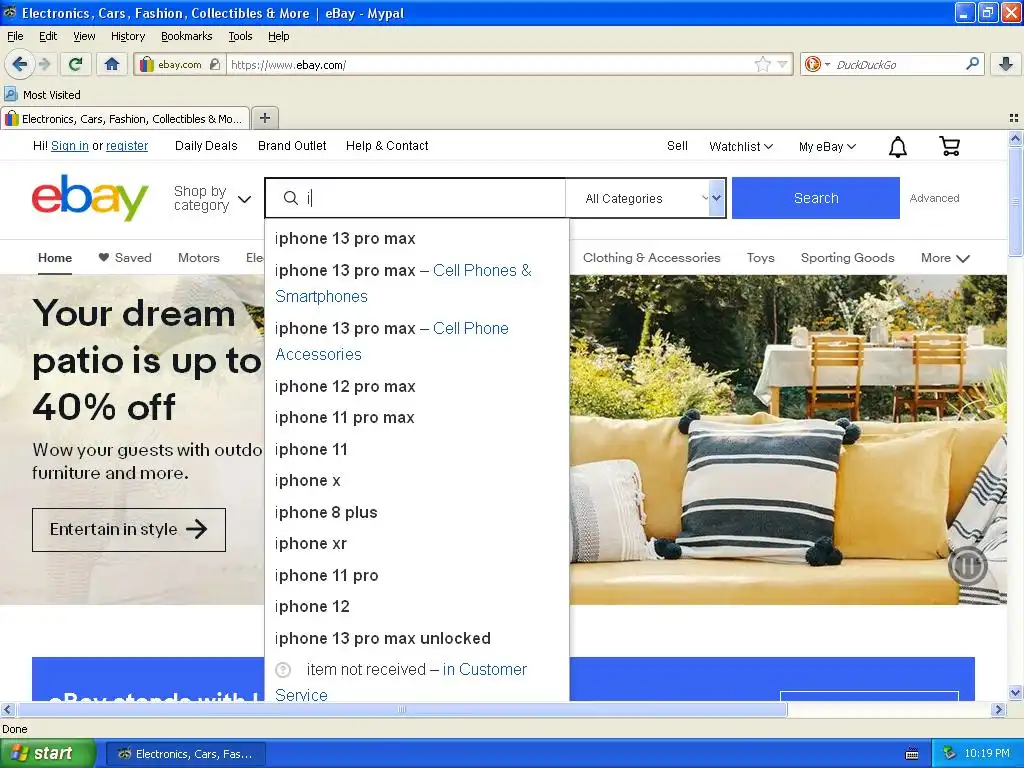Open the Edit menu
The width and height of the screenshot is (1024, 768).
[x=48, y=36]
